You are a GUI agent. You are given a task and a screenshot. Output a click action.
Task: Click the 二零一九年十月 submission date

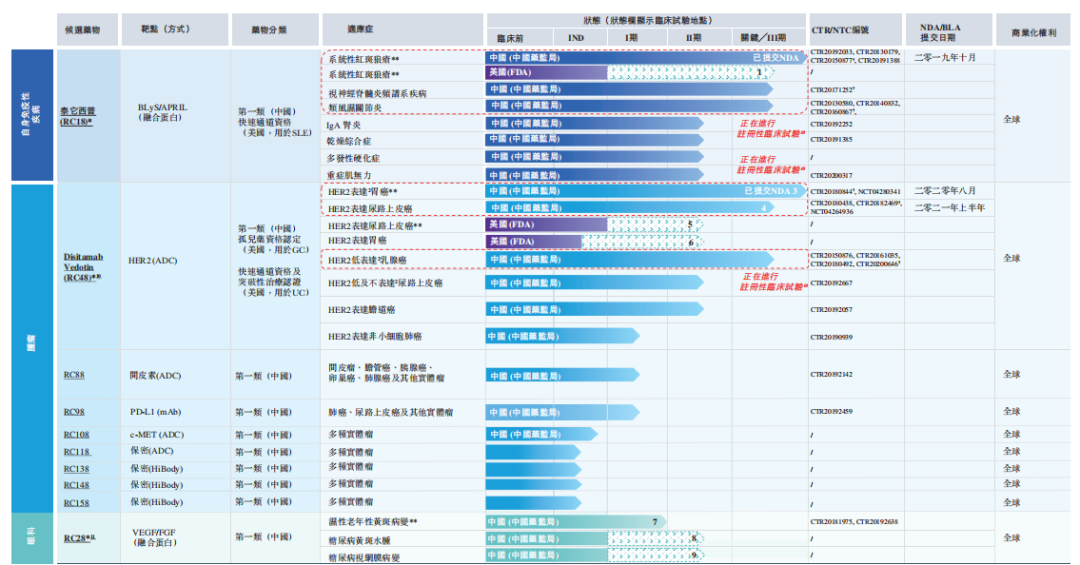click(x=945, y=58)
